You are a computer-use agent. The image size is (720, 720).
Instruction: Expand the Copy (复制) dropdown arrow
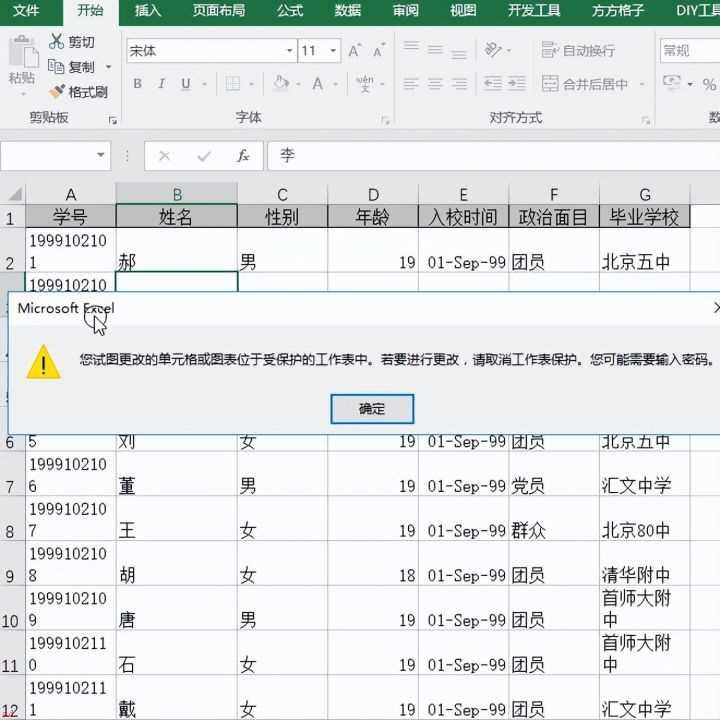pos(108,67)
